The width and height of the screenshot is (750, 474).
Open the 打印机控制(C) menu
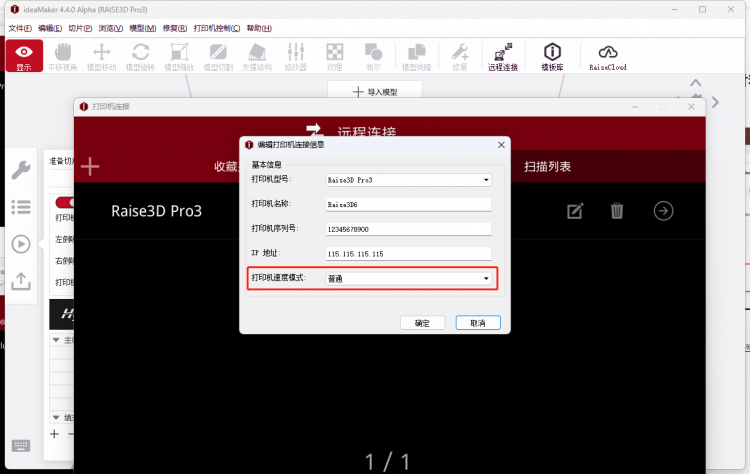(x=217, y=28)
